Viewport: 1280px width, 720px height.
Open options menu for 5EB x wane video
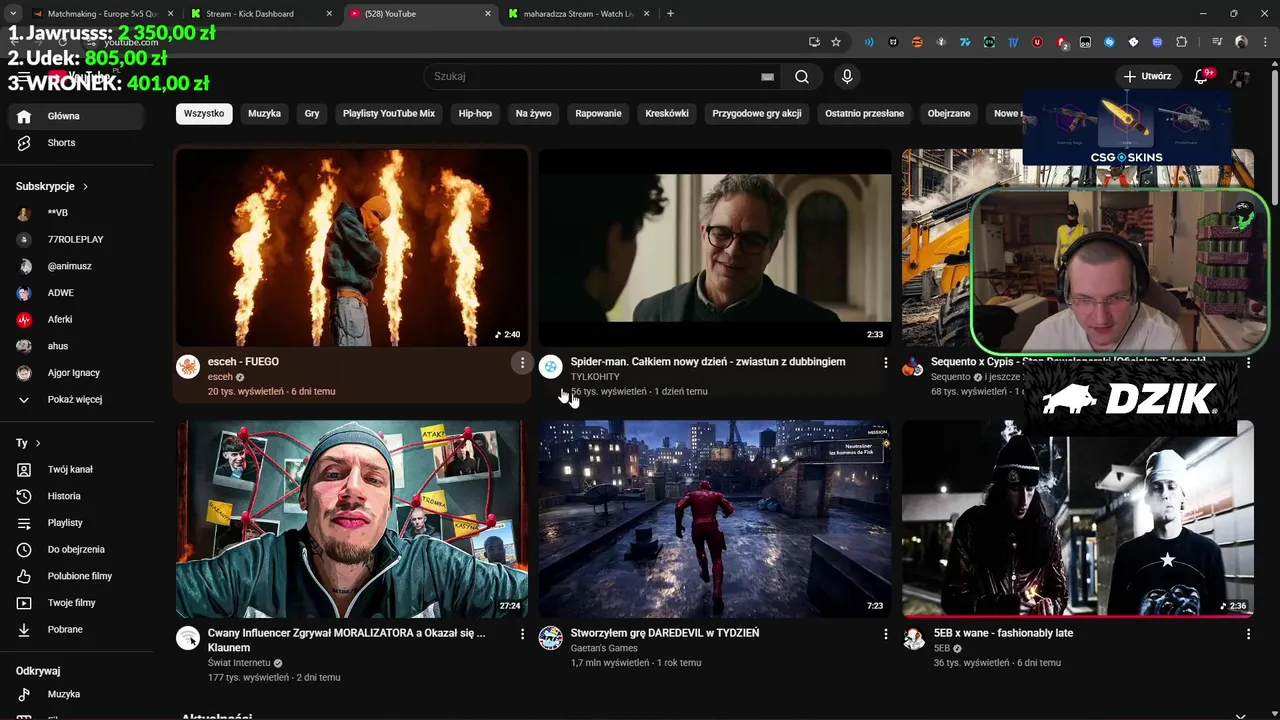(x=1248, y=634)
